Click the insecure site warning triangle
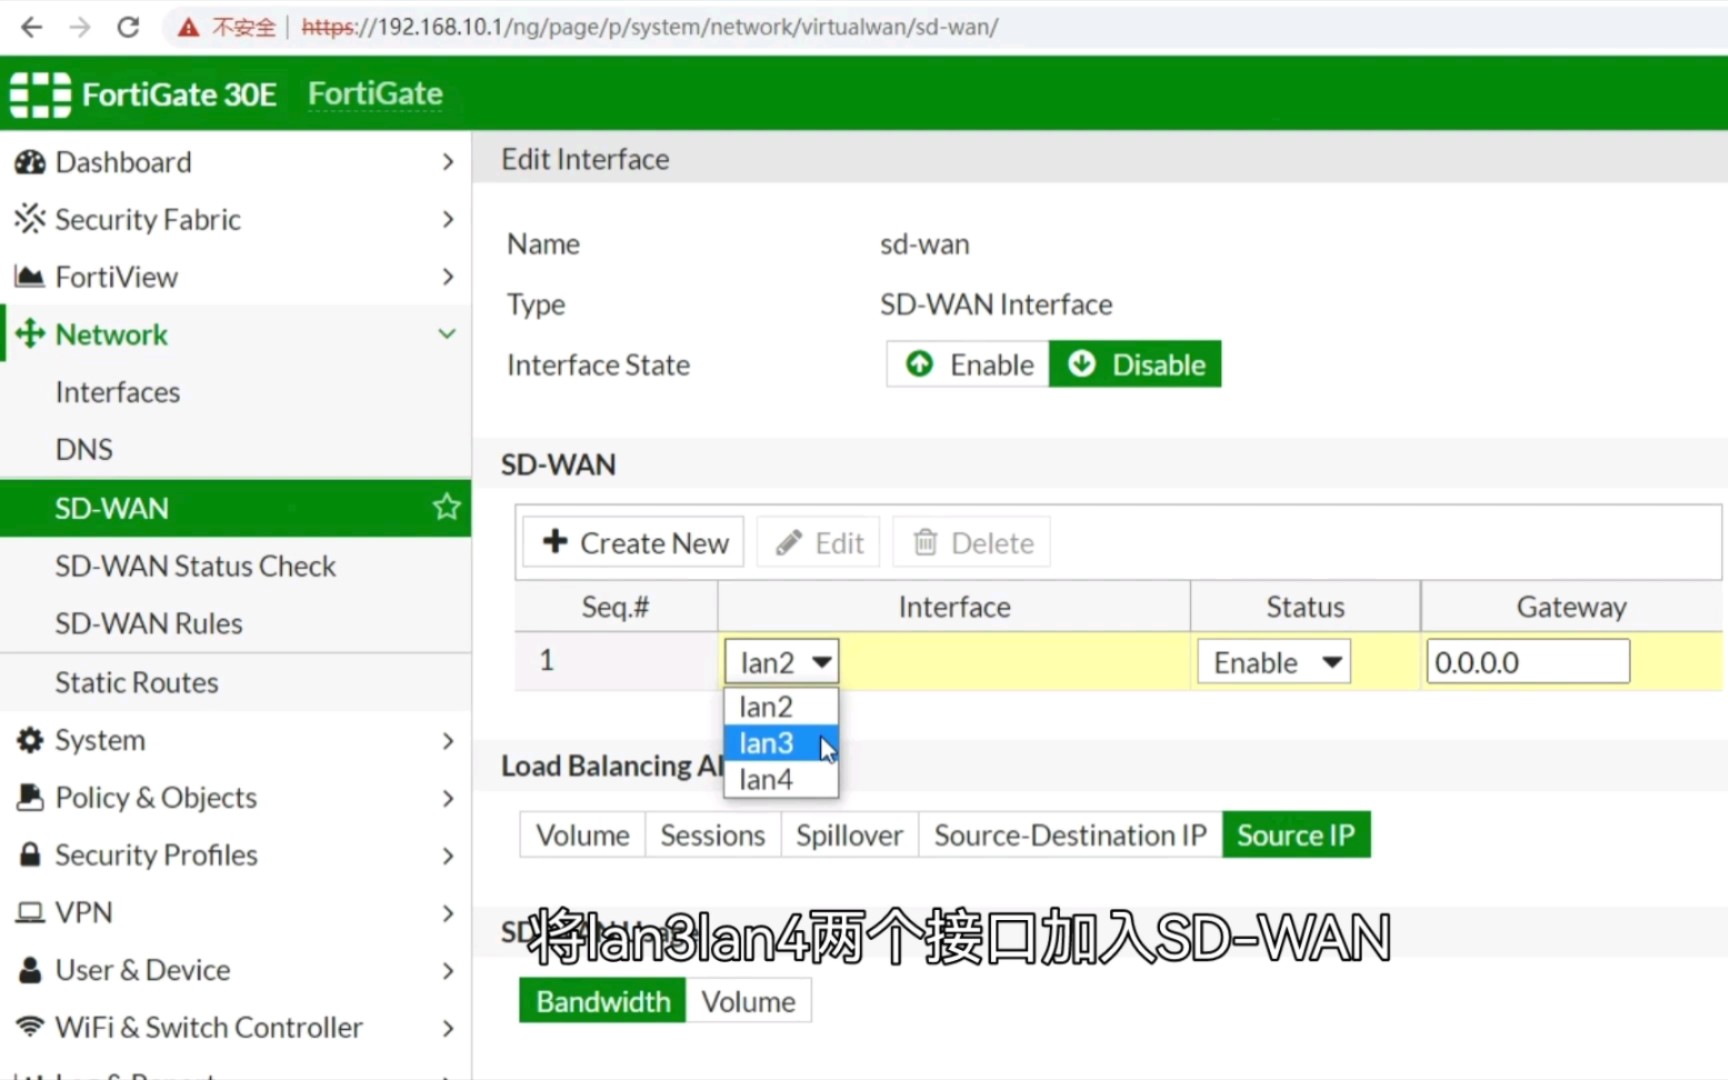The height and width of the screenshot is (1080, 1728). click(188, 28)
